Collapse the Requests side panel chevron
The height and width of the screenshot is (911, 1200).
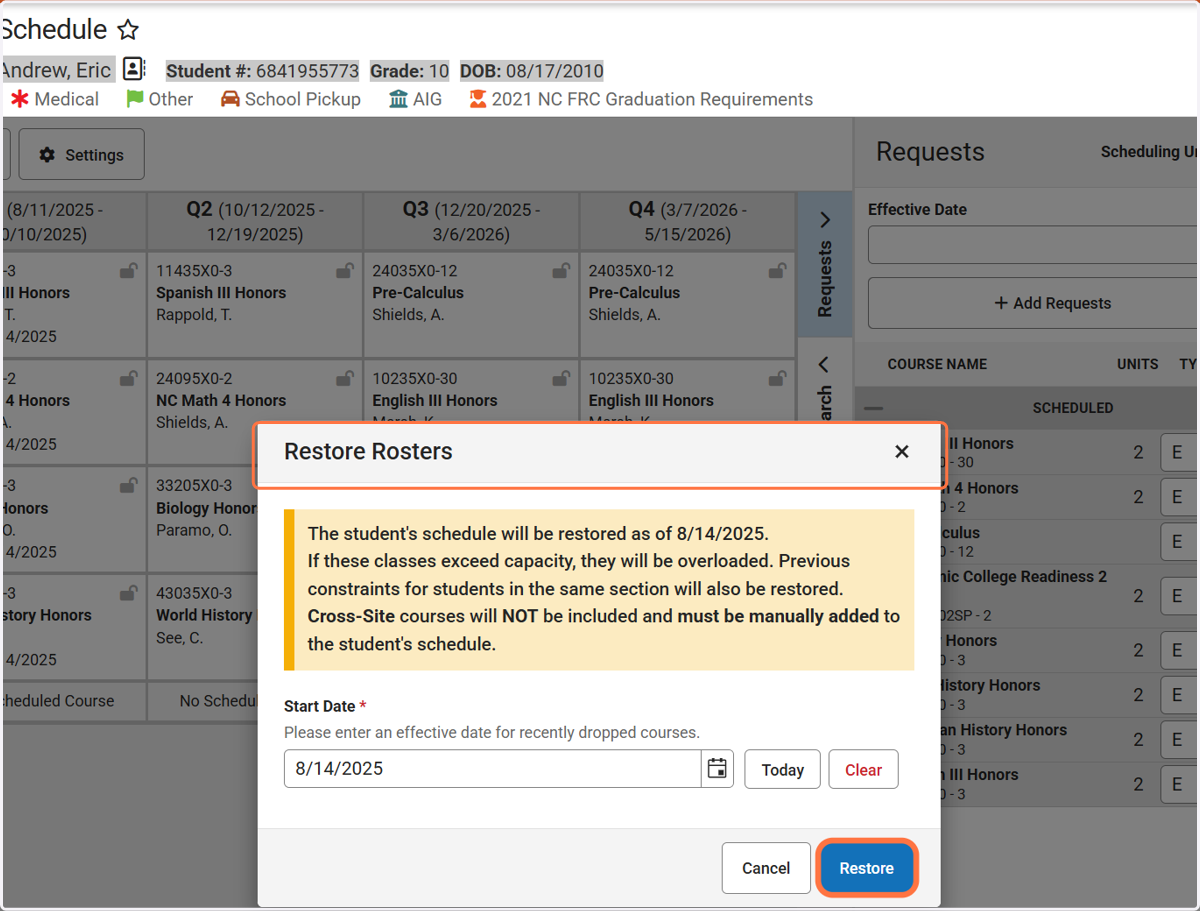[825, 220]
